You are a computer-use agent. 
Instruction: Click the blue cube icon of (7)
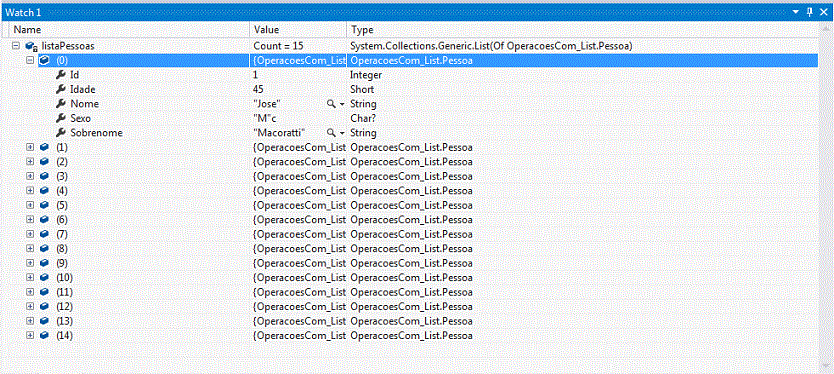(44, 234)
